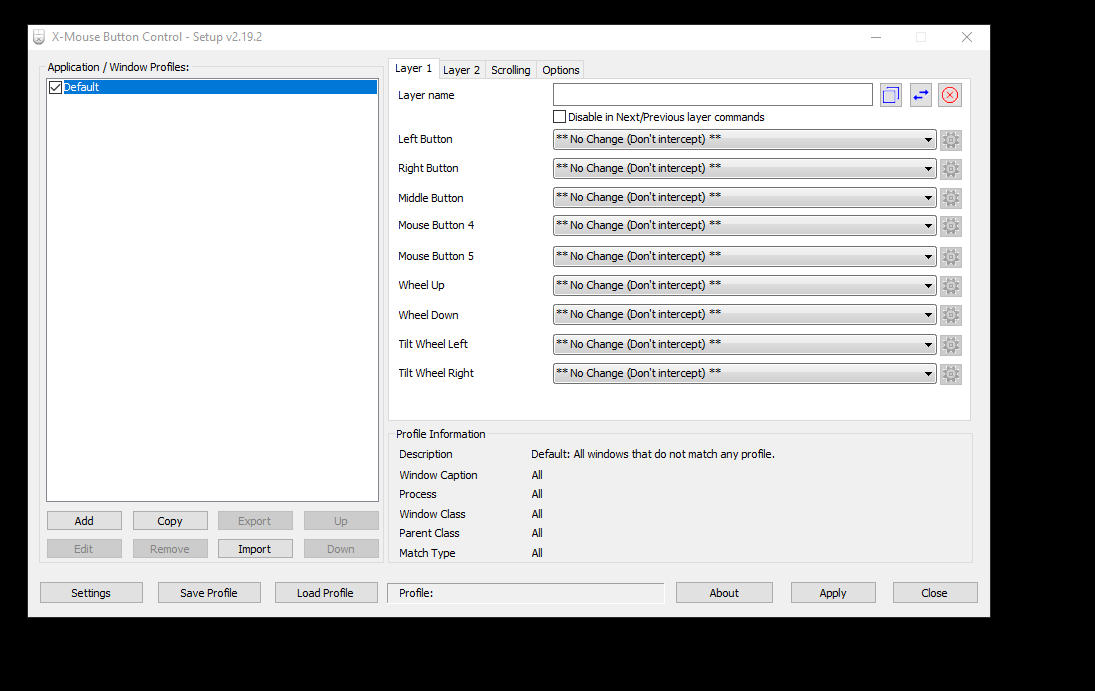
Task: Click the Add profile button
Action: coord(84,521)
